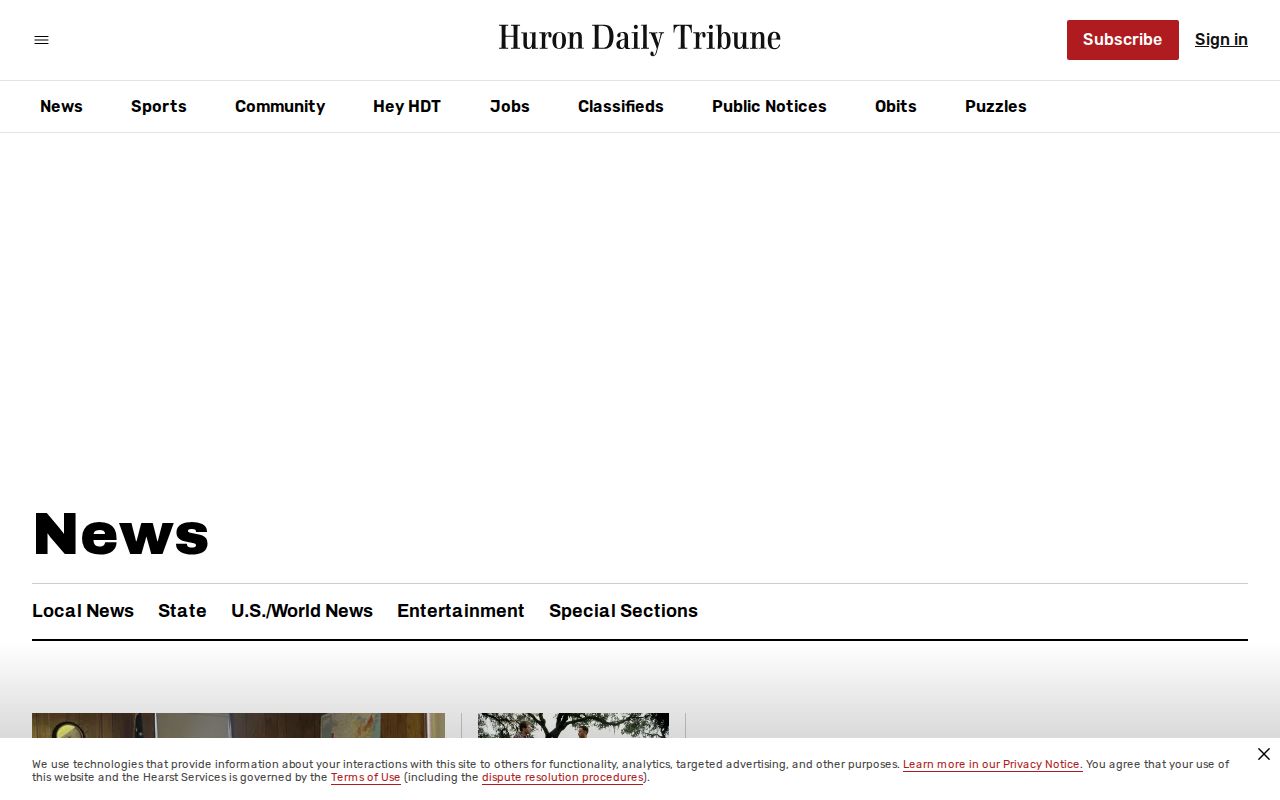The image size is (1280, 800).
Task: Open dispute resolution procedures link
Action: click(x=563, y=777)
